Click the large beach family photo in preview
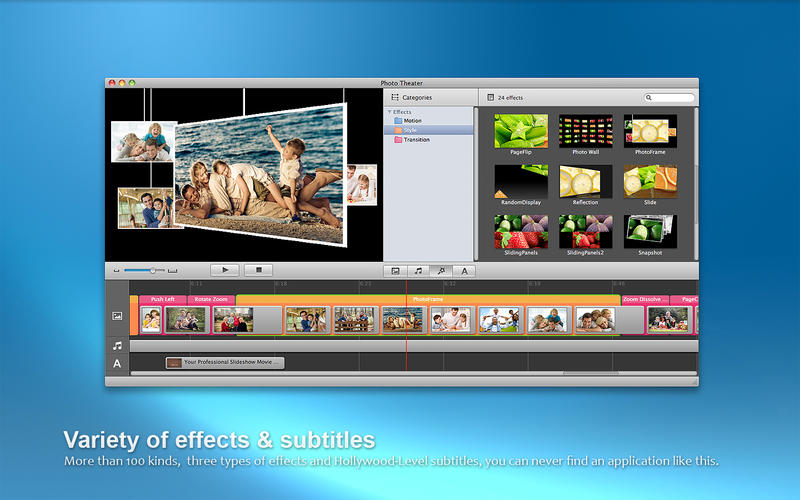 coord(260,176)
